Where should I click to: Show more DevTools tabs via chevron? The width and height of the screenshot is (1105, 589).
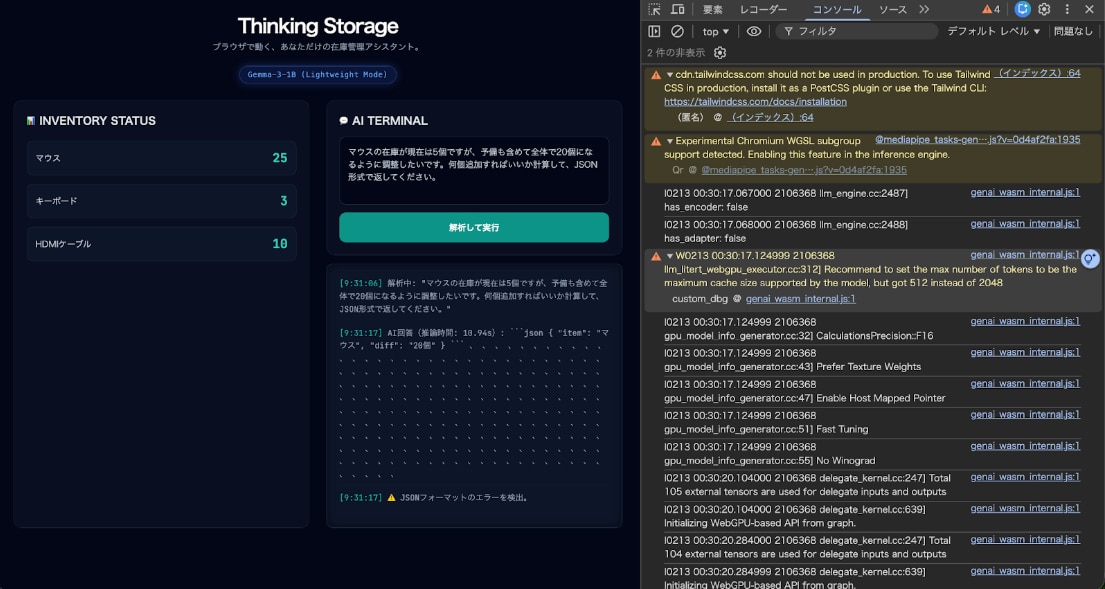click(x=924, y=9)
